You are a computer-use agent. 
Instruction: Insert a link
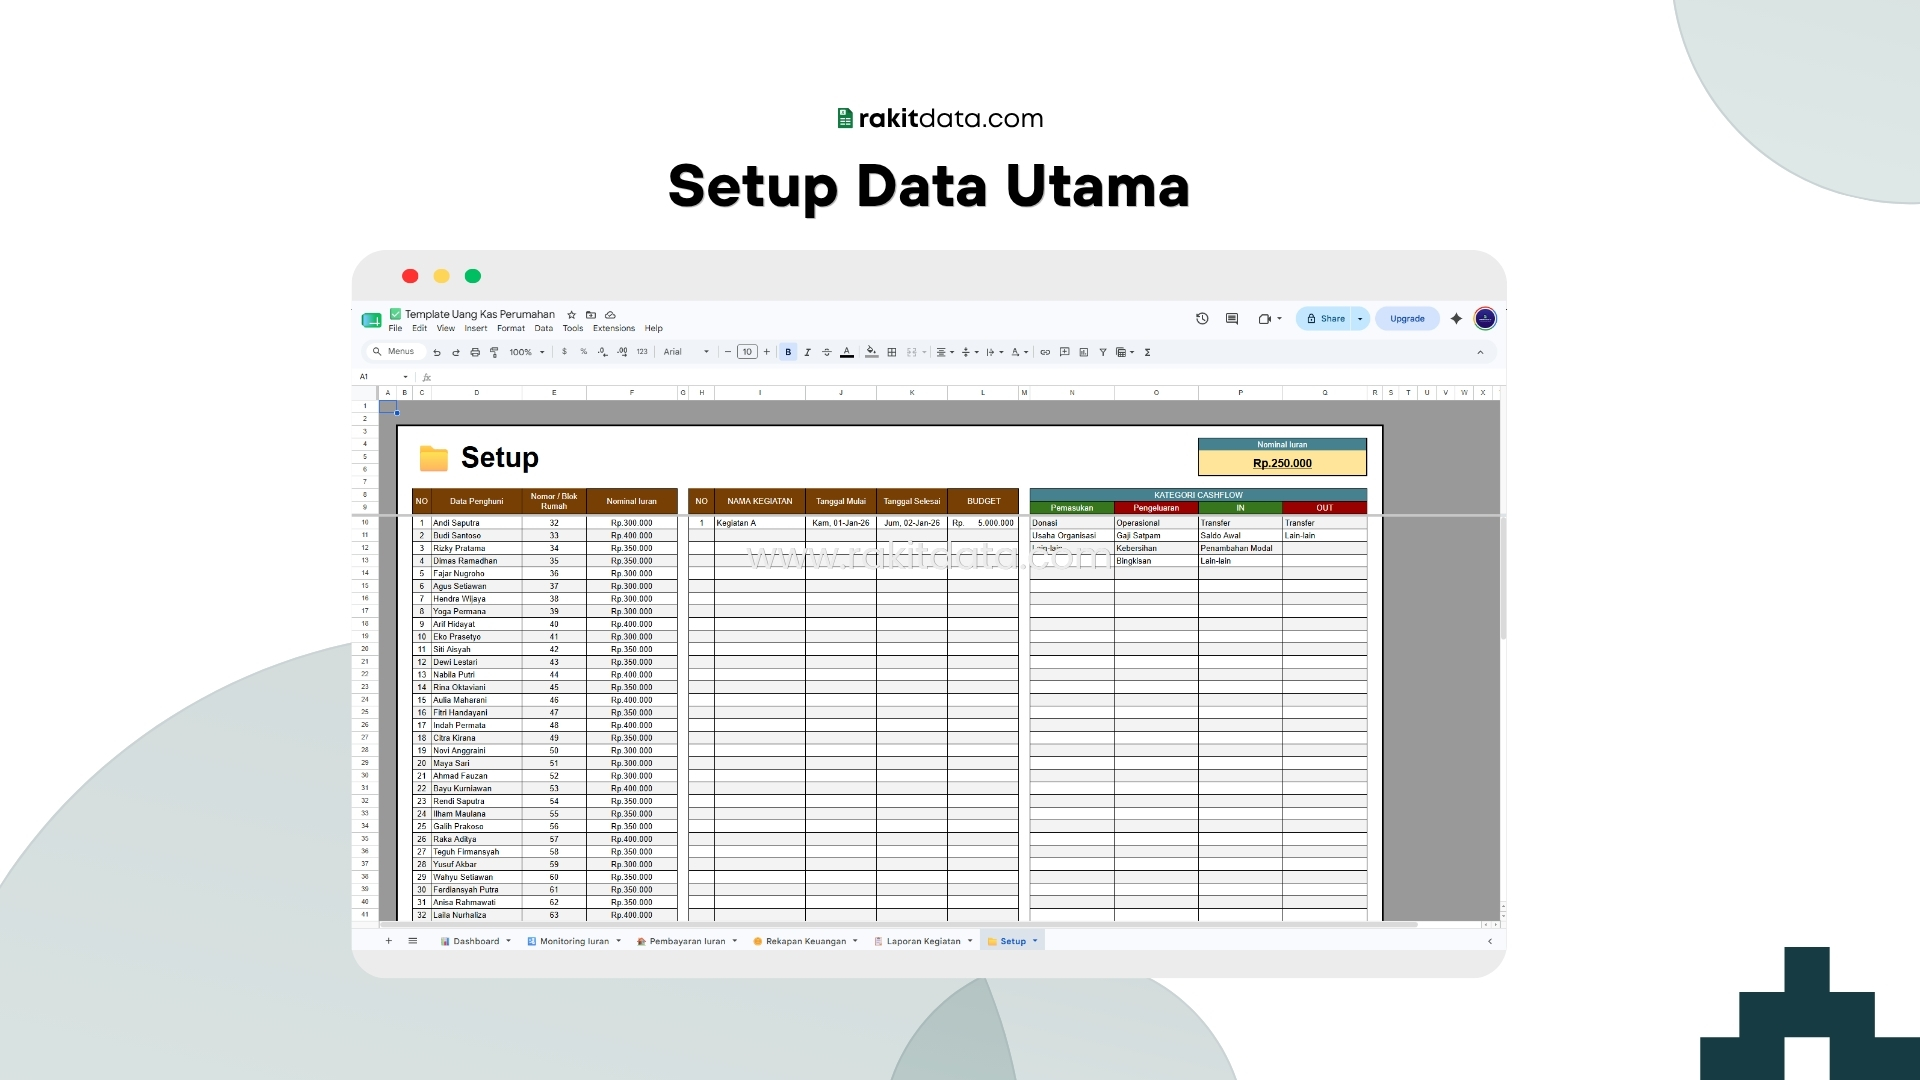click(1045, 352)
